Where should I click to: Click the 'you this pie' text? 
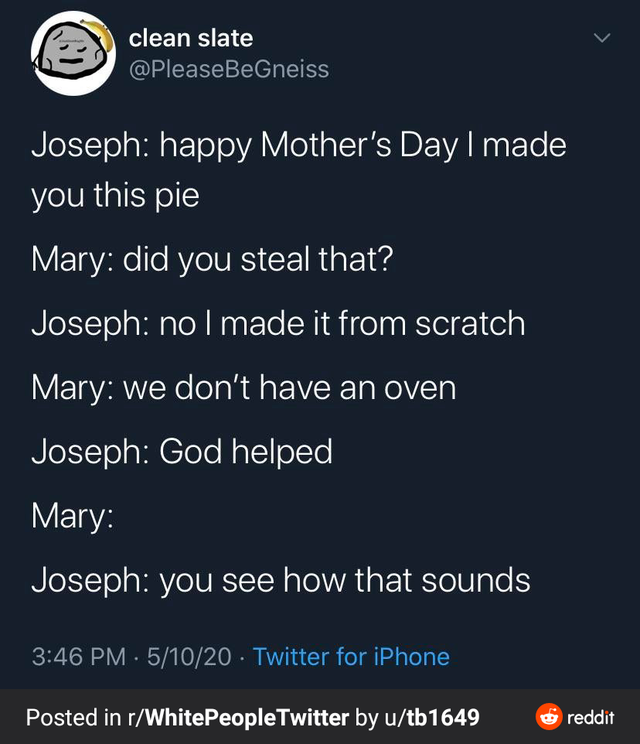(x=115, y=195)
